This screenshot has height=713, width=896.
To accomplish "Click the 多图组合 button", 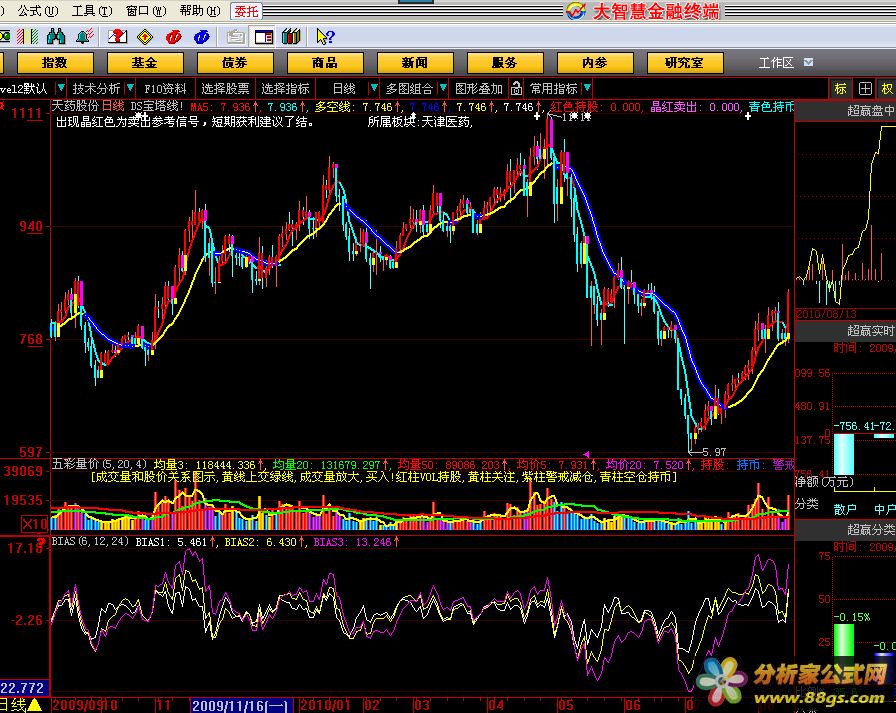I will coord(409,89).
